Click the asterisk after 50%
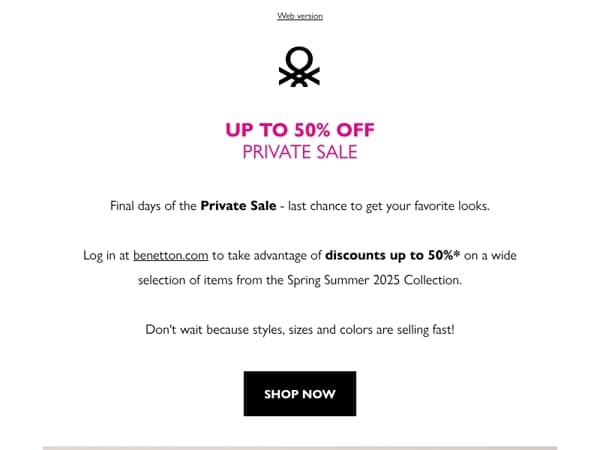The width and height of the screenshot is (600, 450). tap(457, 253)
